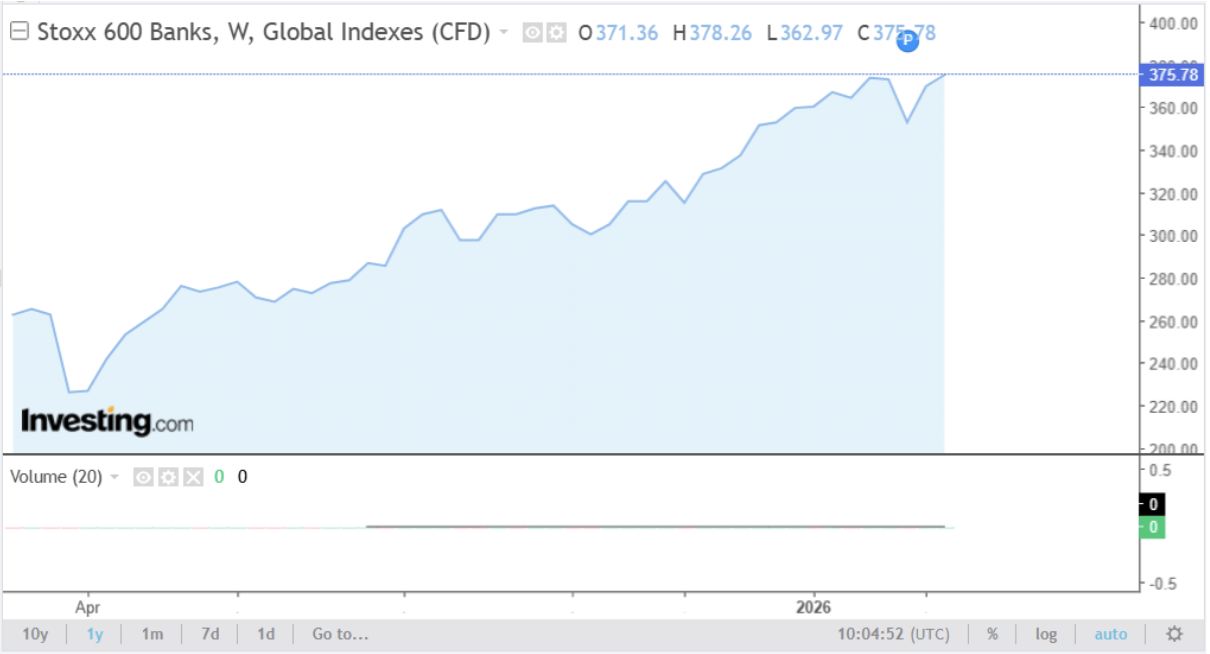Switch to the 1m time range
Image resolution: width=1210 pixels, height=654 pixels.
coord(152,634)
